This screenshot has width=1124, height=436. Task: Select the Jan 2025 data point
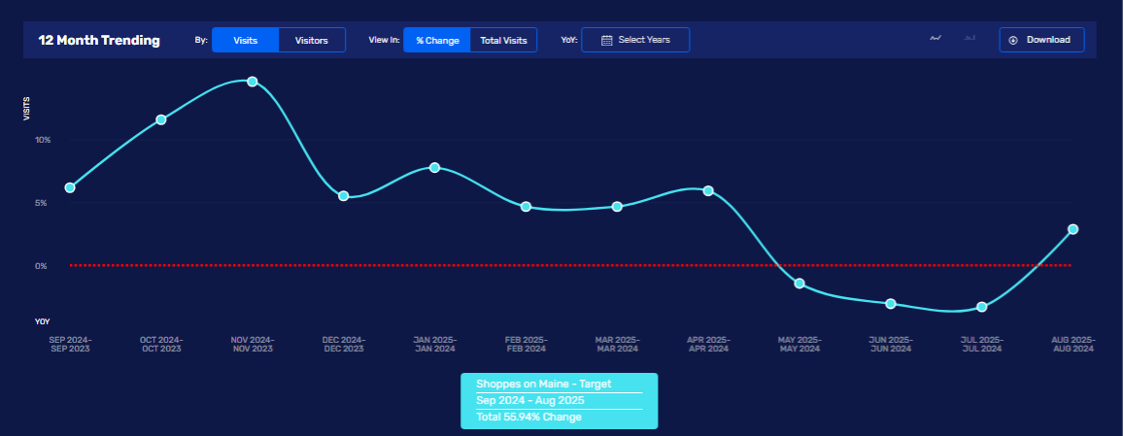434,167
